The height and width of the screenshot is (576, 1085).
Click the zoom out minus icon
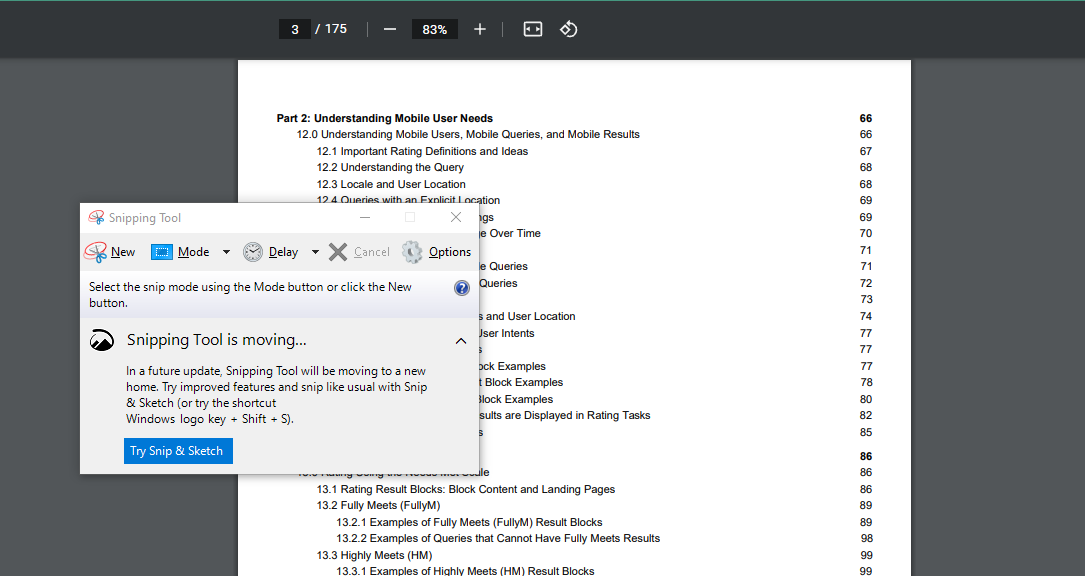coord(390,29)
